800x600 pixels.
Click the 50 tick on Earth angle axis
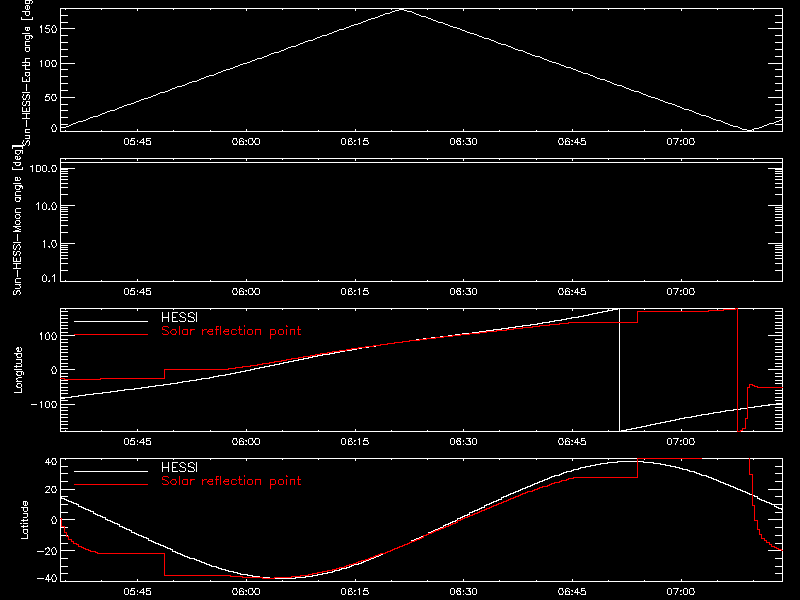[51, 97]
